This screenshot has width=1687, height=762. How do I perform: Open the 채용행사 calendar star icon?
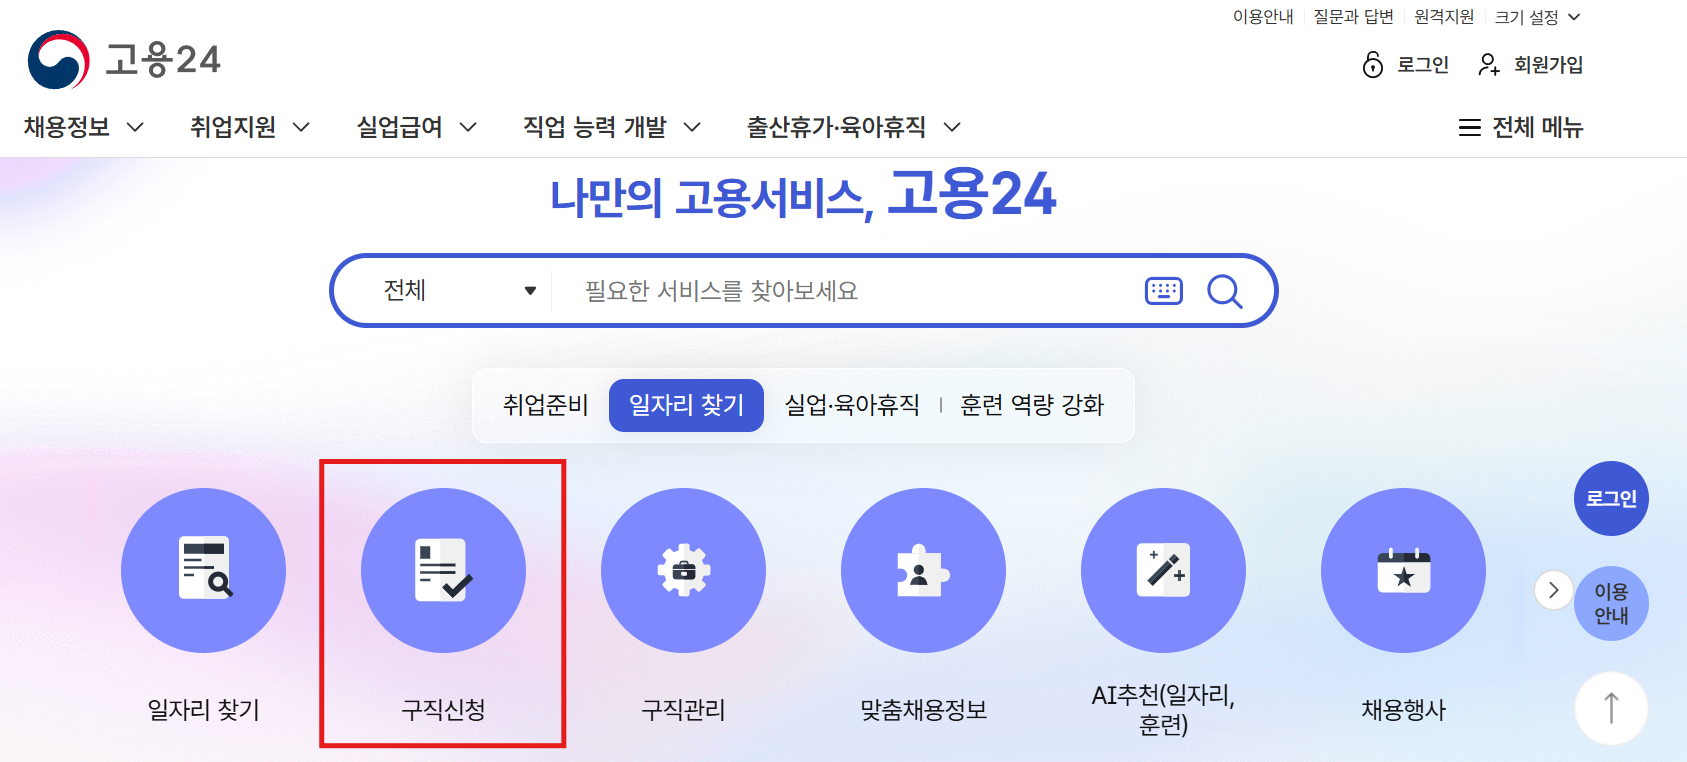(1403, 570)
